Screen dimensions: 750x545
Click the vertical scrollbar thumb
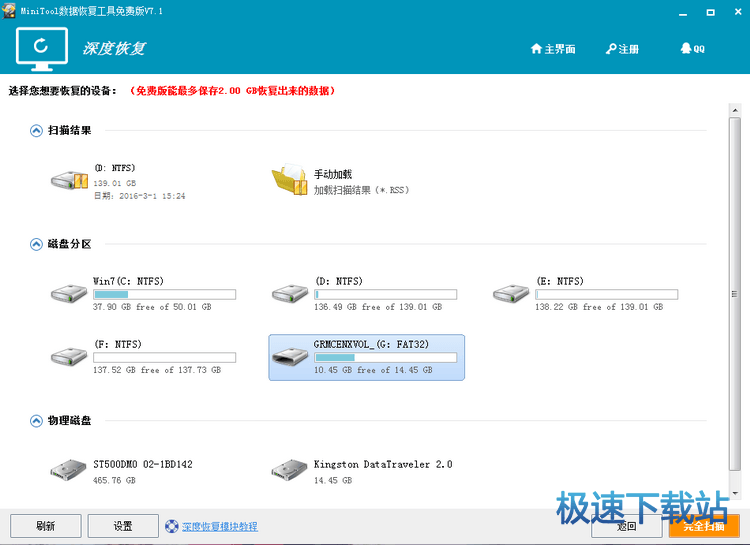click(x=735, y=294)
